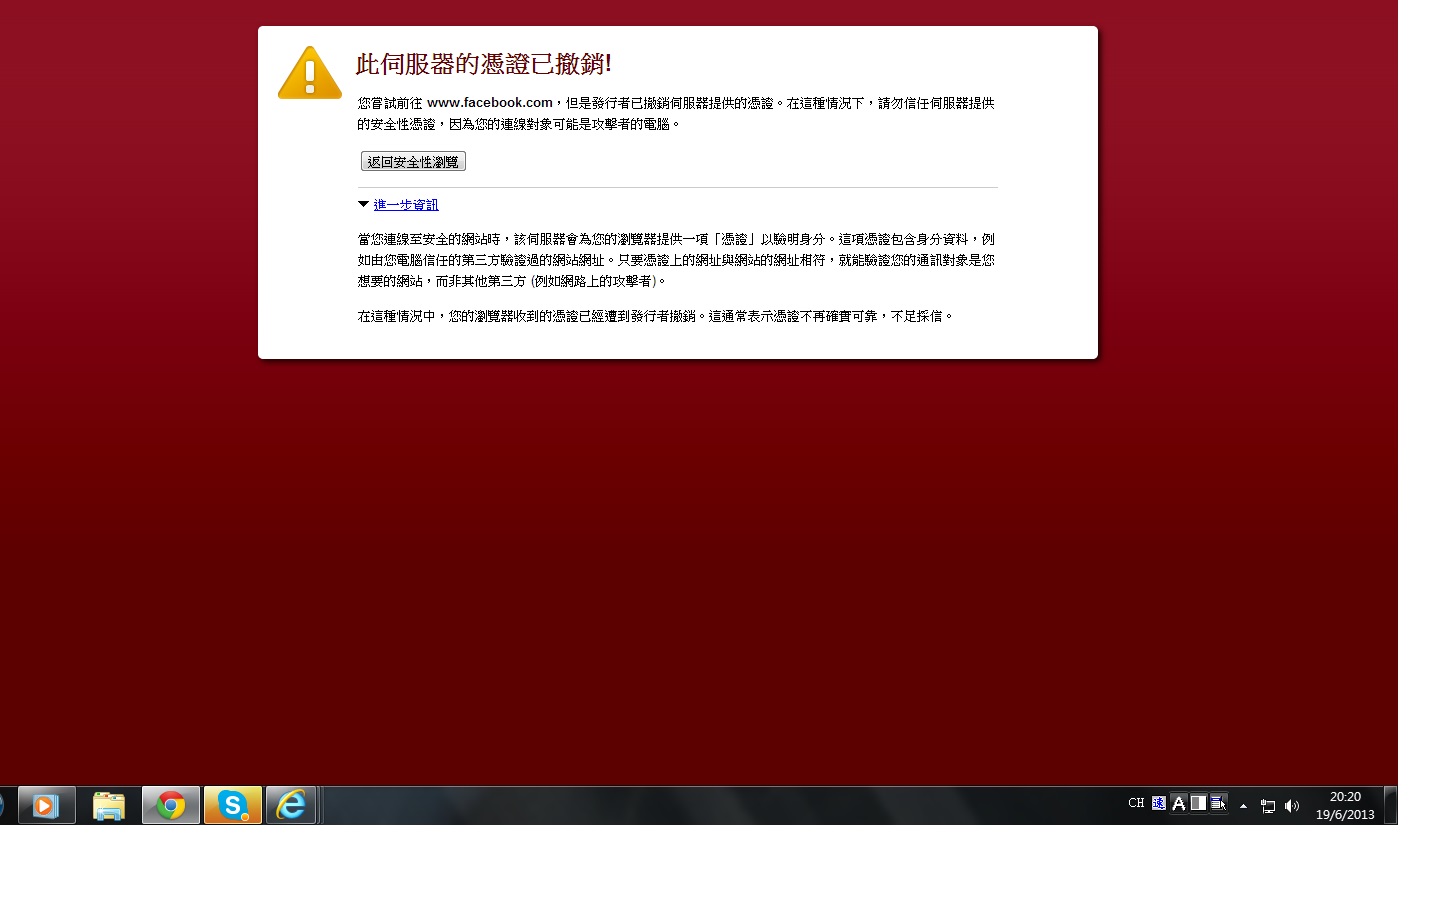Screen dimensions: 1440x900
Task: Click the 返回安全性瀏覽 button
Action: point(413,161)
